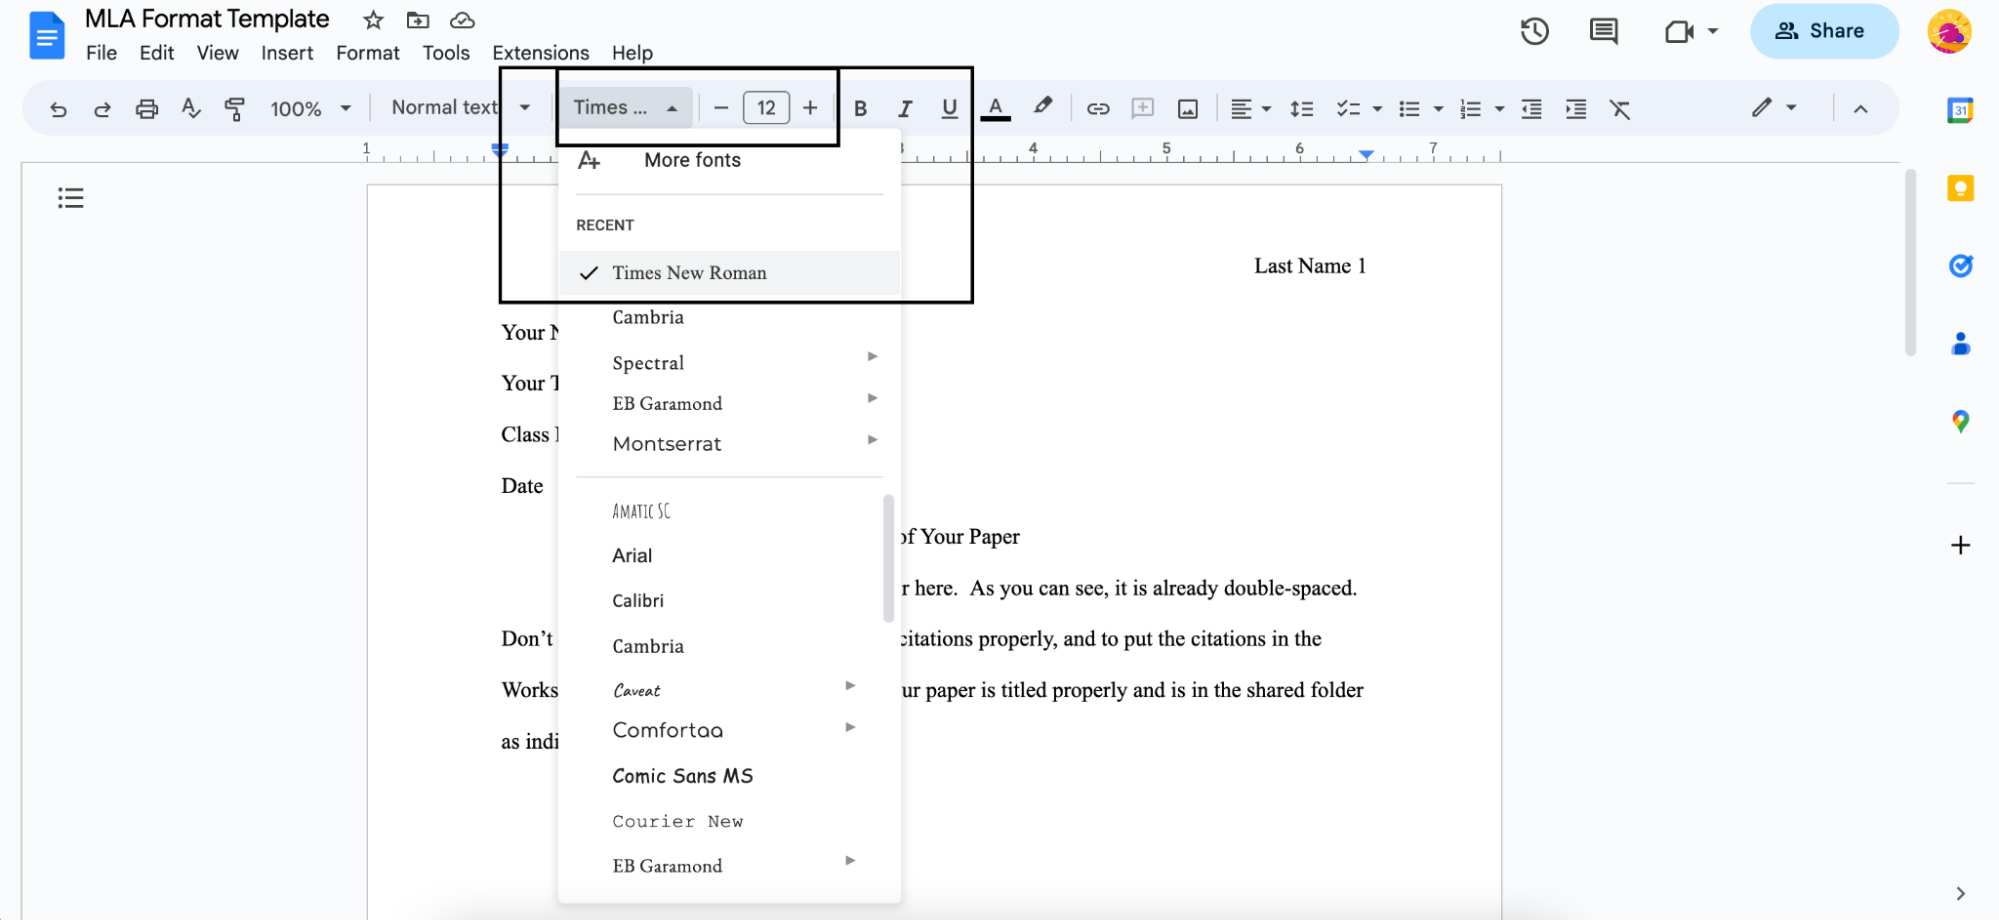
Task: Add a comment using the toolbar icon
Action: 1141,108
